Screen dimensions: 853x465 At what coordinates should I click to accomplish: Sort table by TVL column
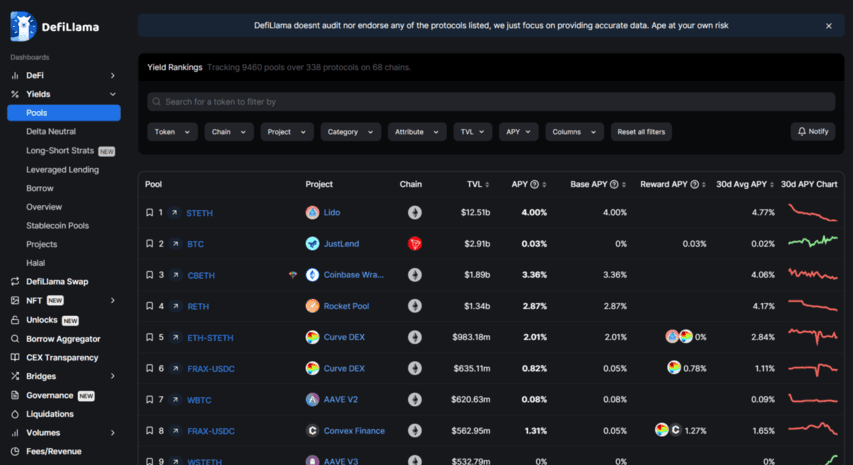pos(478,184)
